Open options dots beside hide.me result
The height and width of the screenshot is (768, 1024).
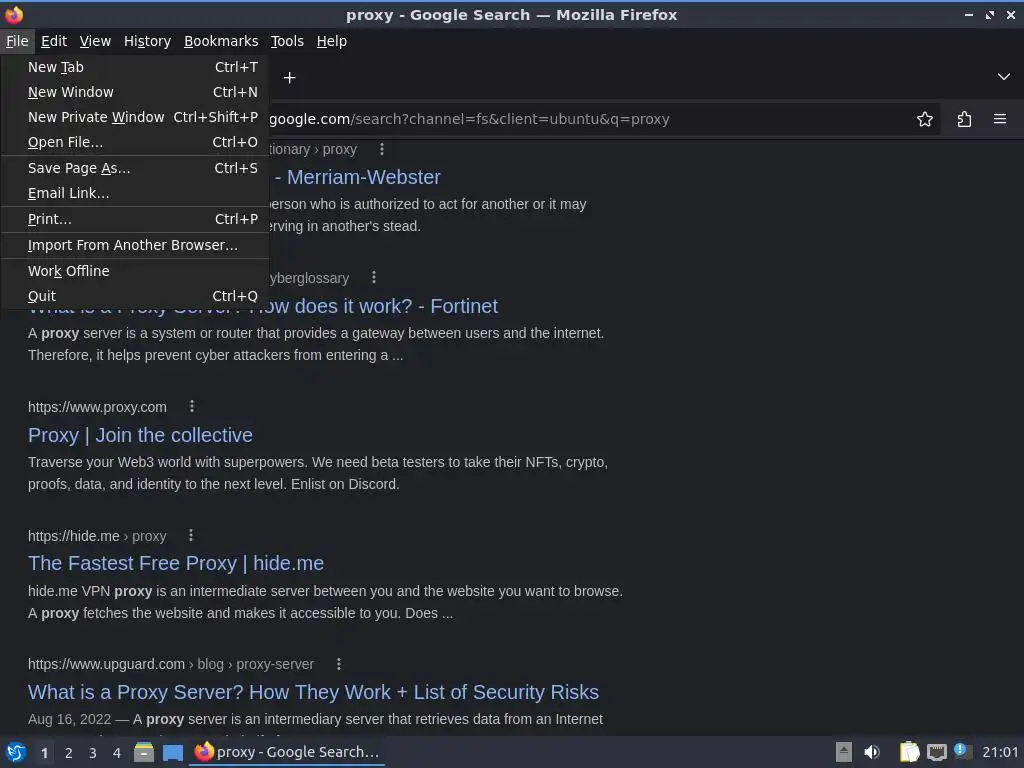tap(191, 536)
